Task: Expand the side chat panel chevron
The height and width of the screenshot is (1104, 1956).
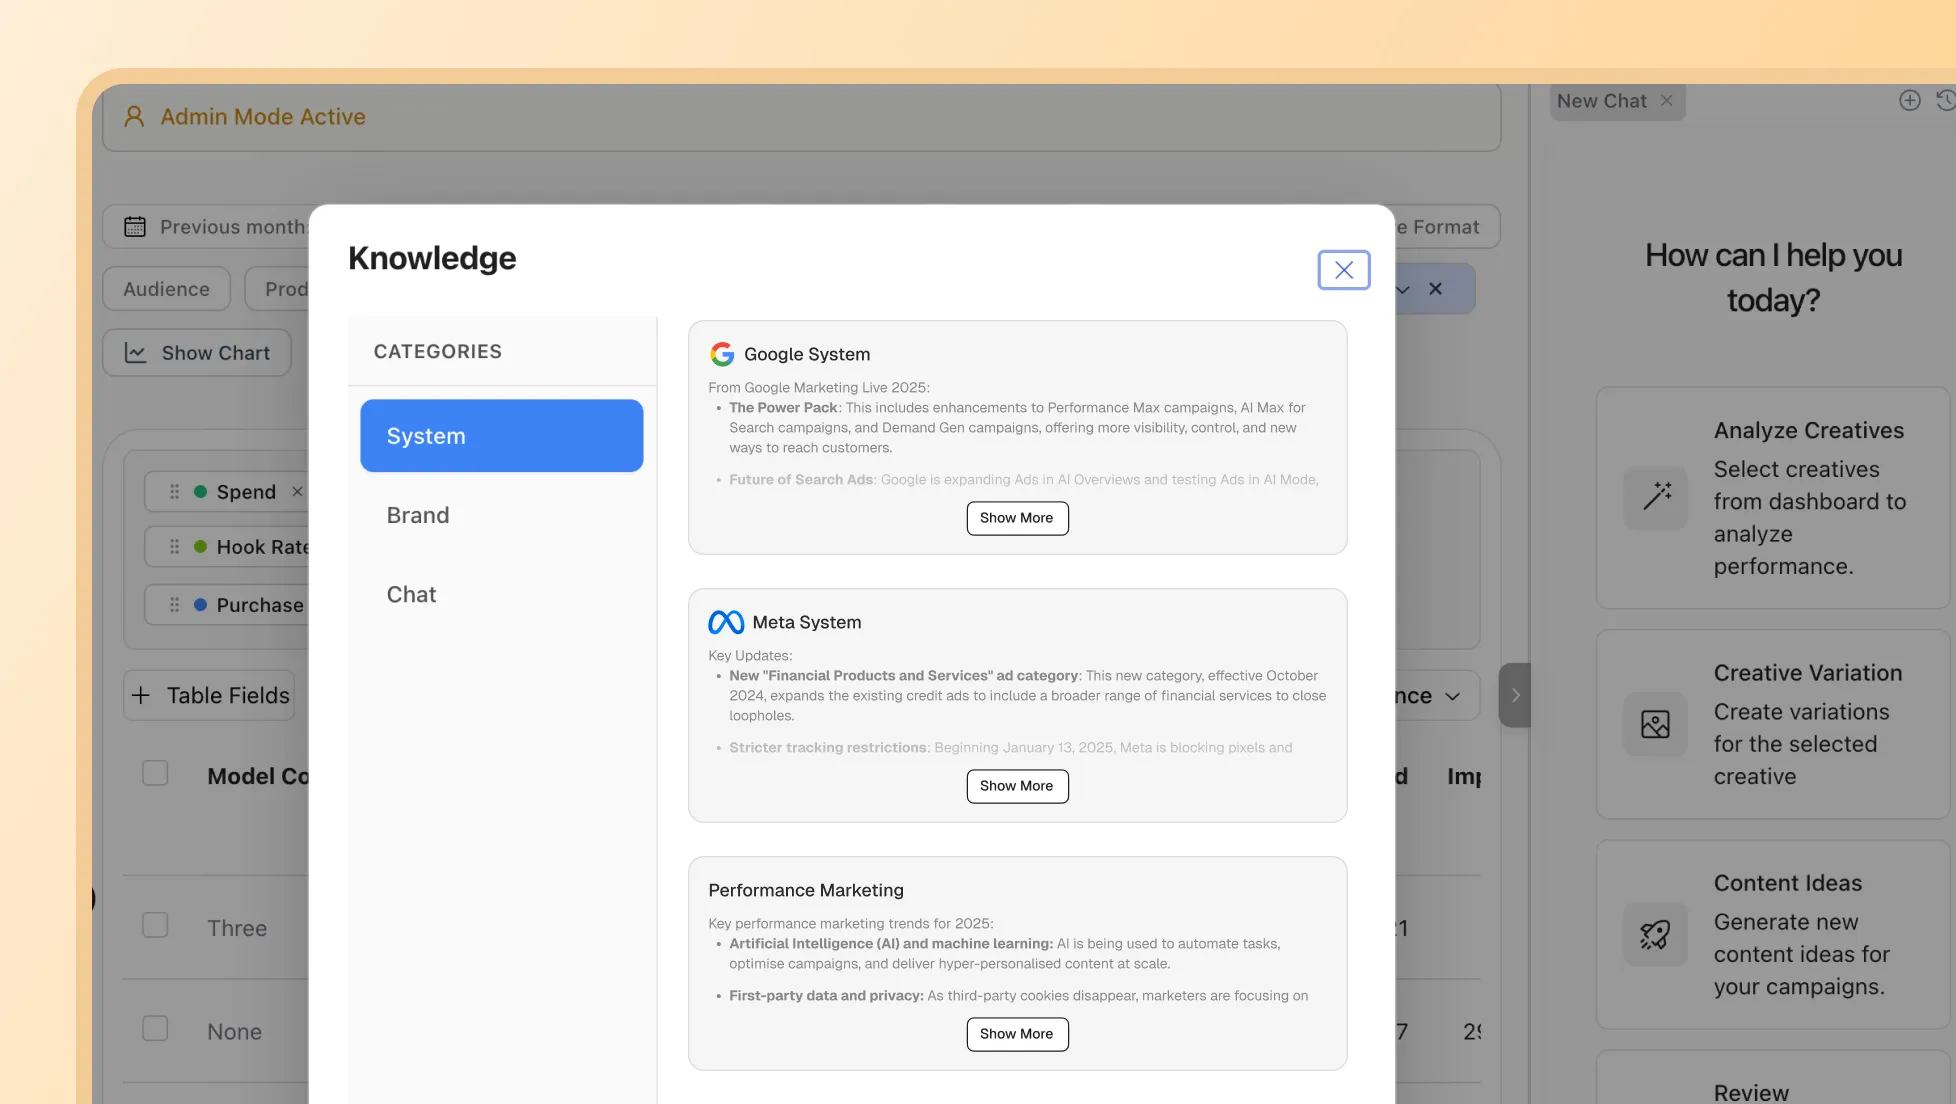Action: click(1515, 695)
